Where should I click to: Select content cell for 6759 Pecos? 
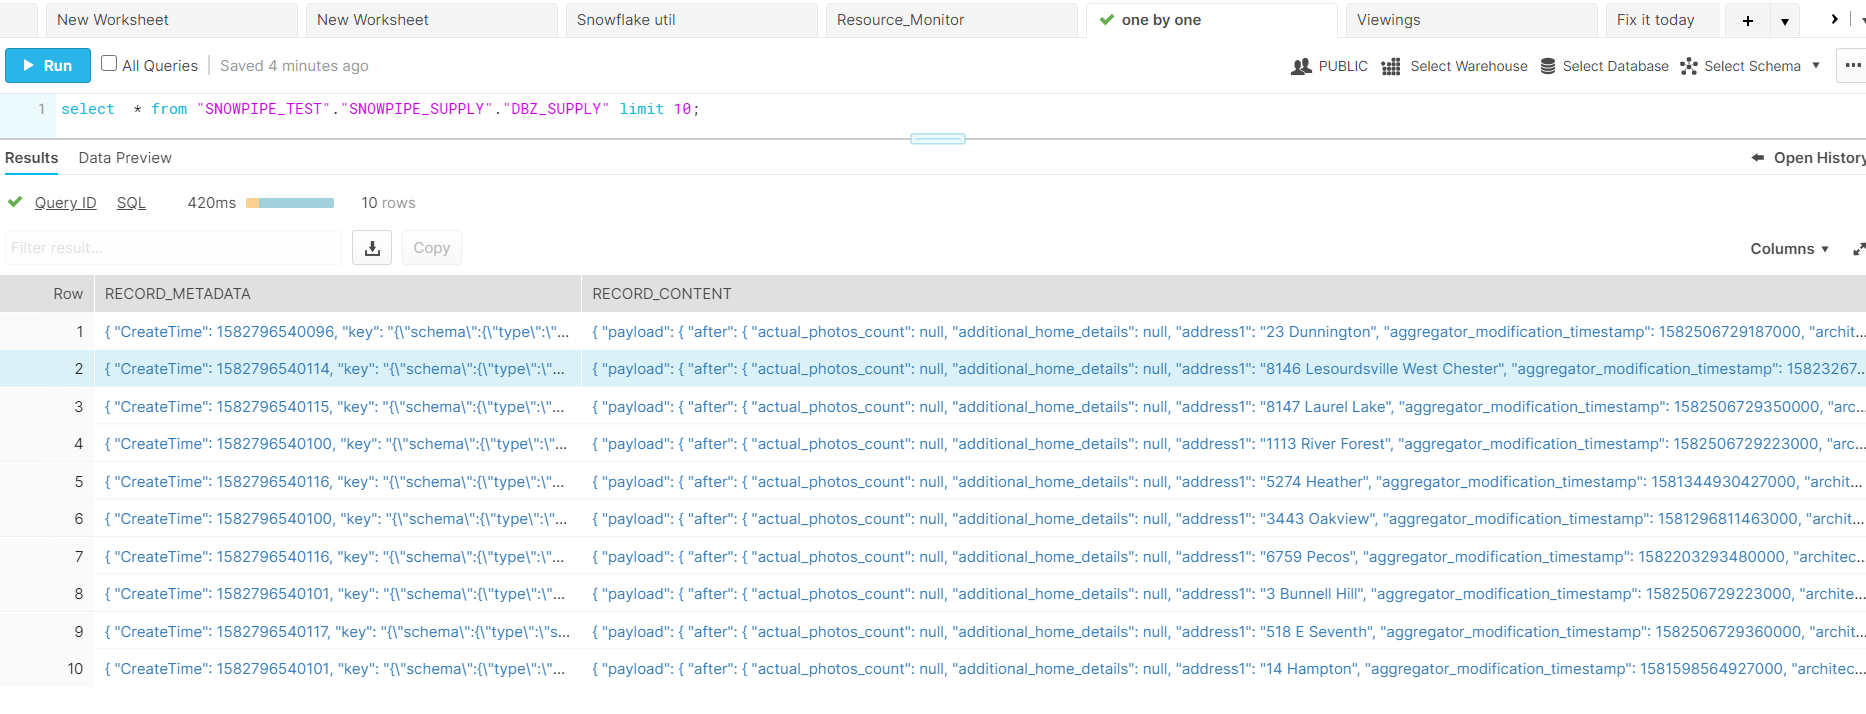tap(1224, 557)
